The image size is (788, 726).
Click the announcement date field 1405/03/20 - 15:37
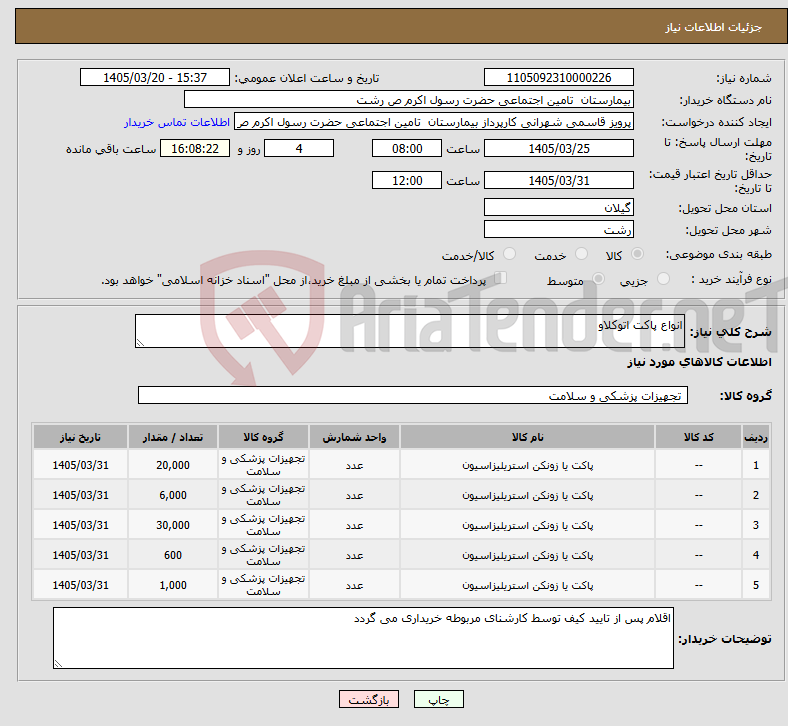[155, 77]
